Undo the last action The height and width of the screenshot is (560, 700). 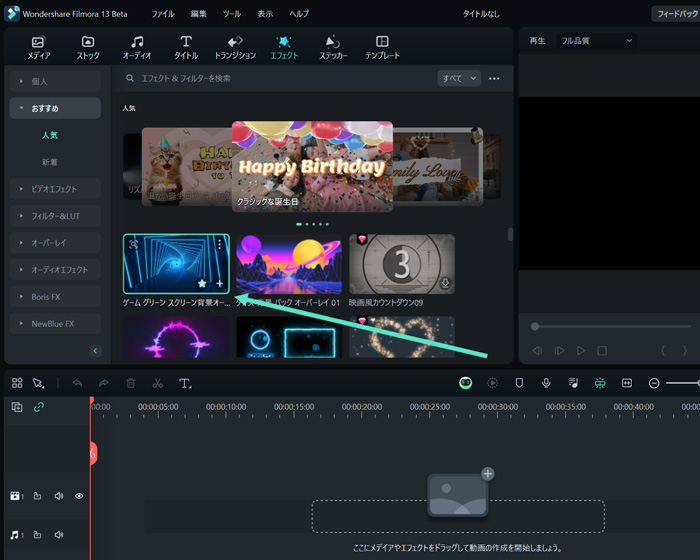(x=77, y=383)
